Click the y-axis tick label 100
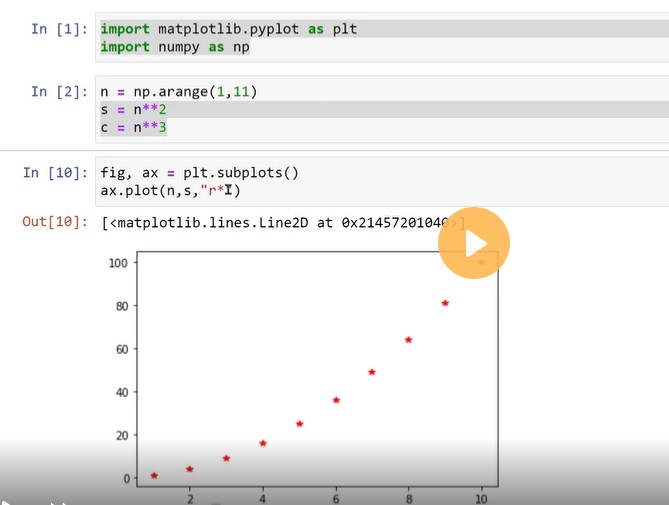The height and width of the screenshot is (505, 669). [120, 262]
